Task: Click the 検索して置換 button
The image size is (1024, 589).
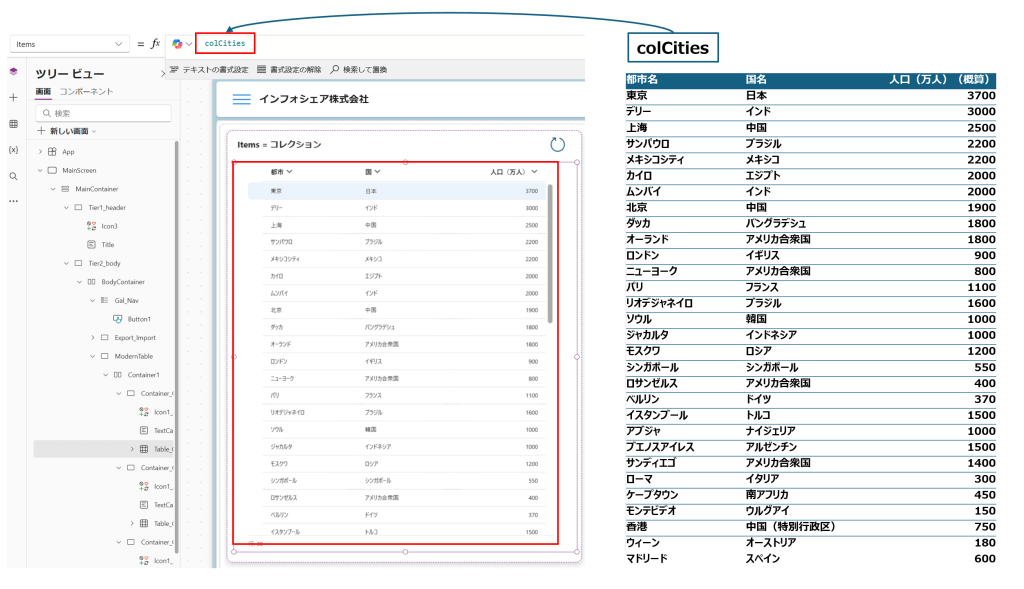Action: pyautogui.click(x=358, y=70)
